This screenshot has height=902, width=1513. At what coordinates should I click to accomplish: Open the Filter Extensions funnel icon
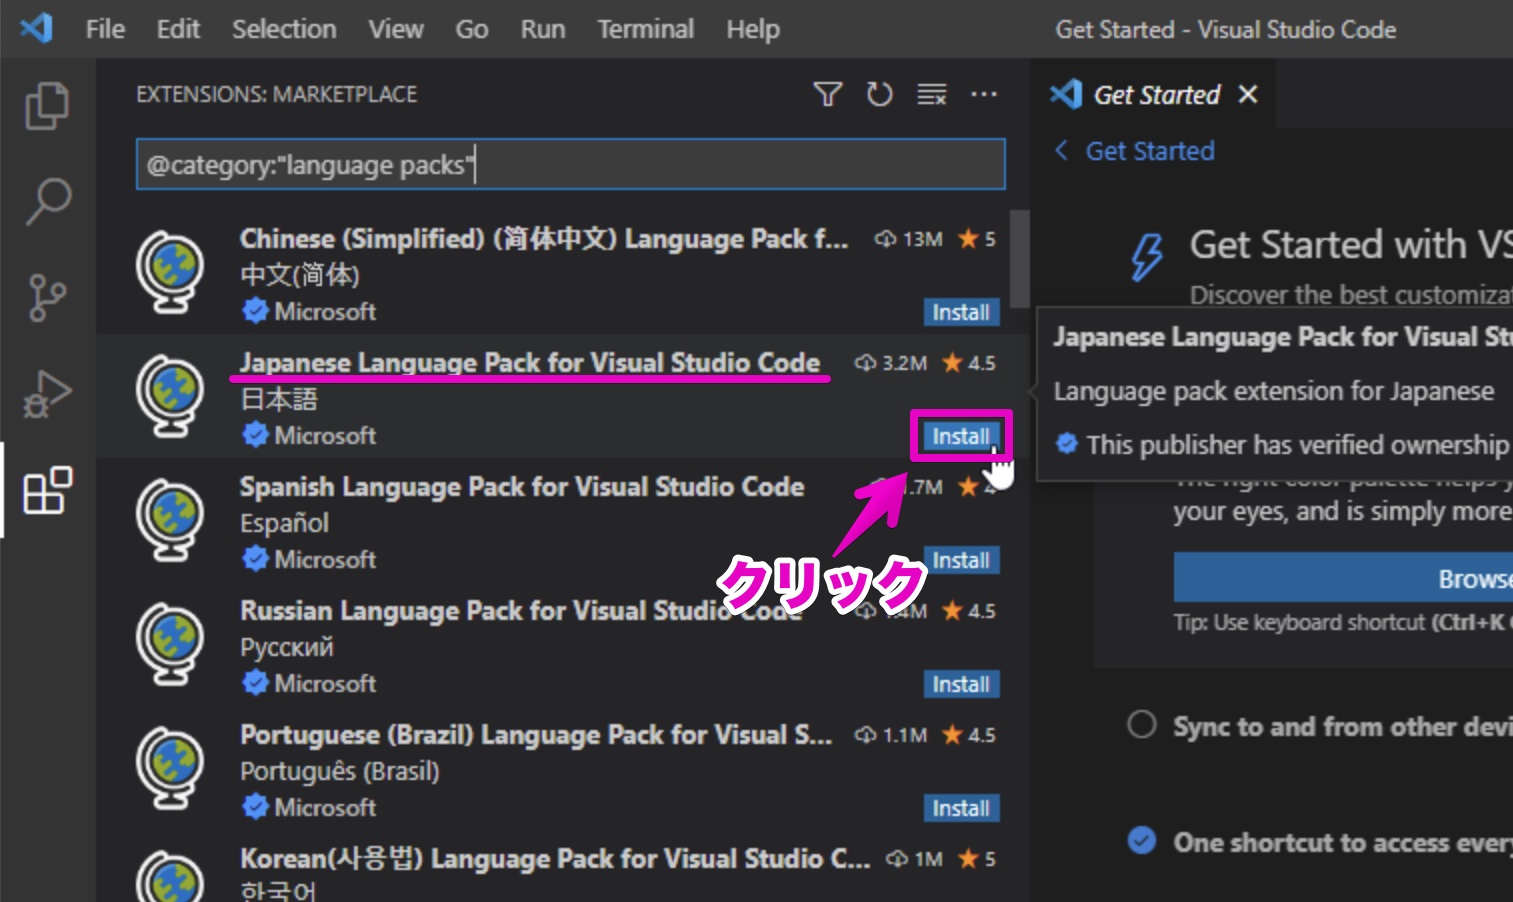click(x=828, y=93)
